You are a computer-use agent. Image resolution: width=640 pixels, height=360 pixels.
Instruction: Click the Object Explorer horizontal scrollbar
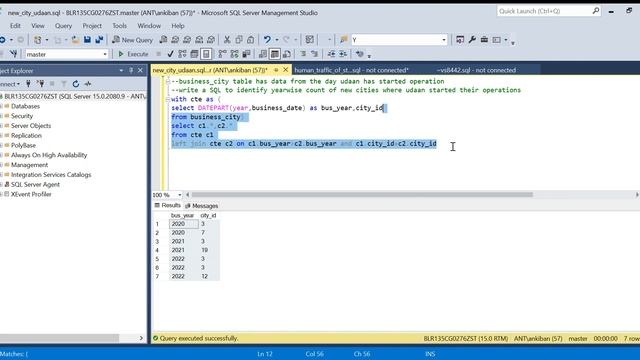coord(59,338)
